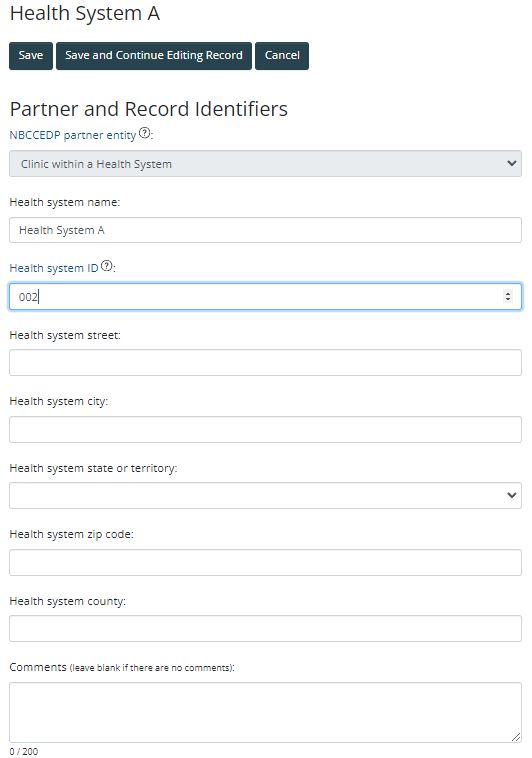Viewport: 532px width, 758px height.
Task: Click the Health system name field
Action: tap(265, 230)
